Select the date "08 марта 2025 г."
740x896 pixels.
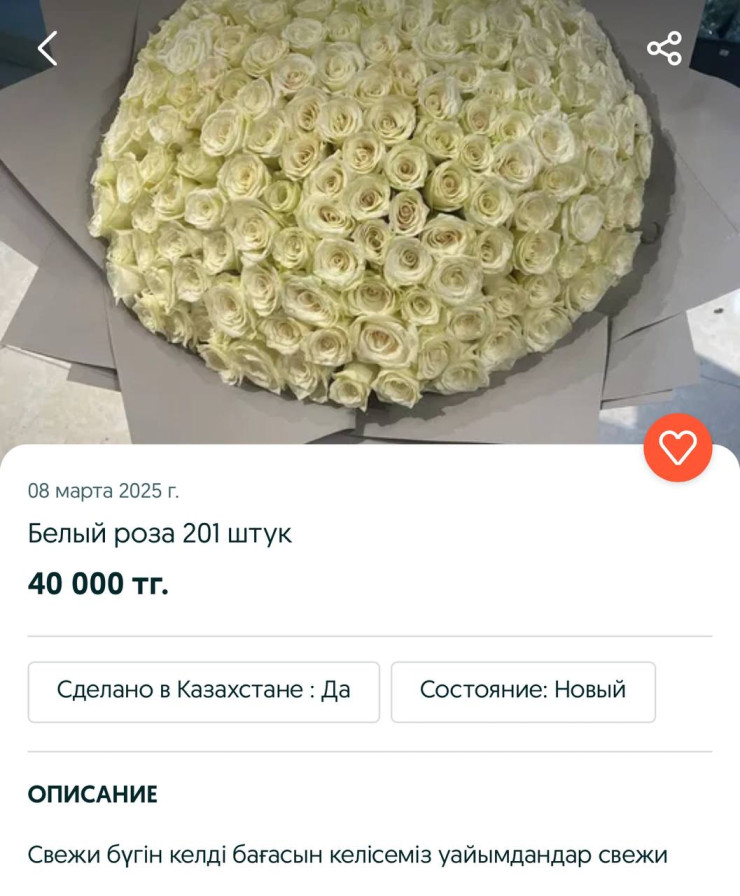(x=103, y=491)
